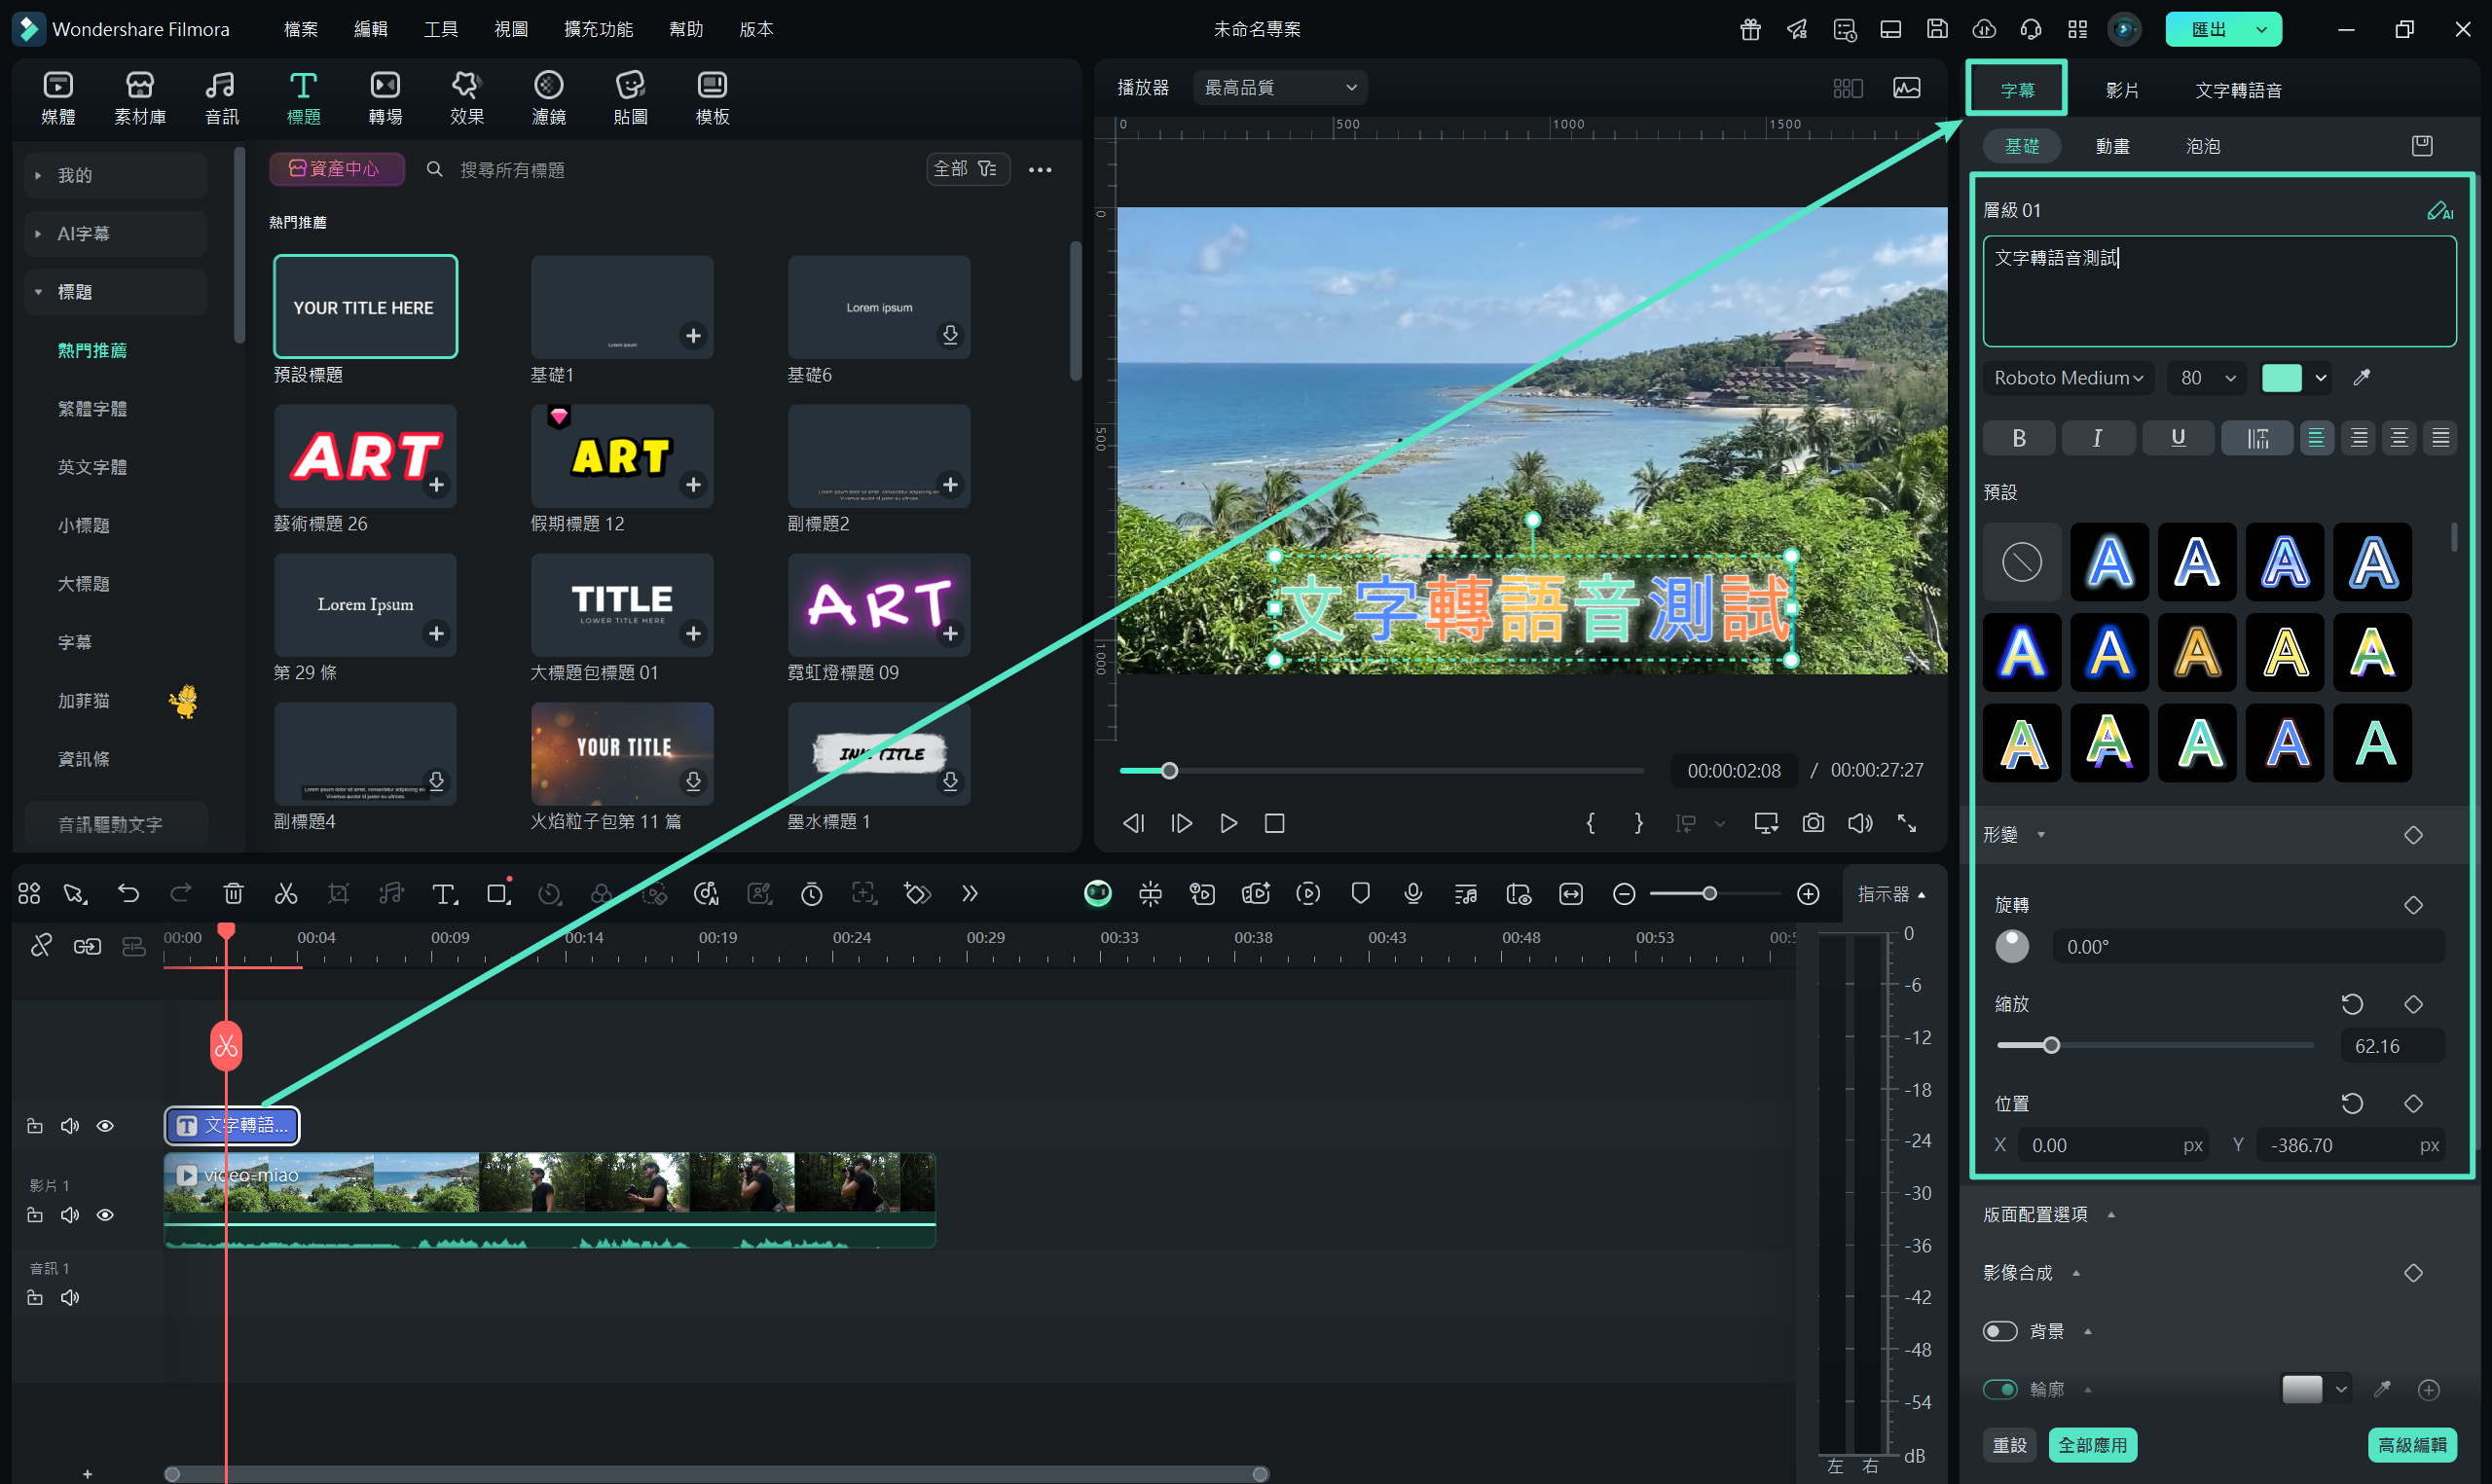Click the eyedropper next to font color

(2362, 377)
